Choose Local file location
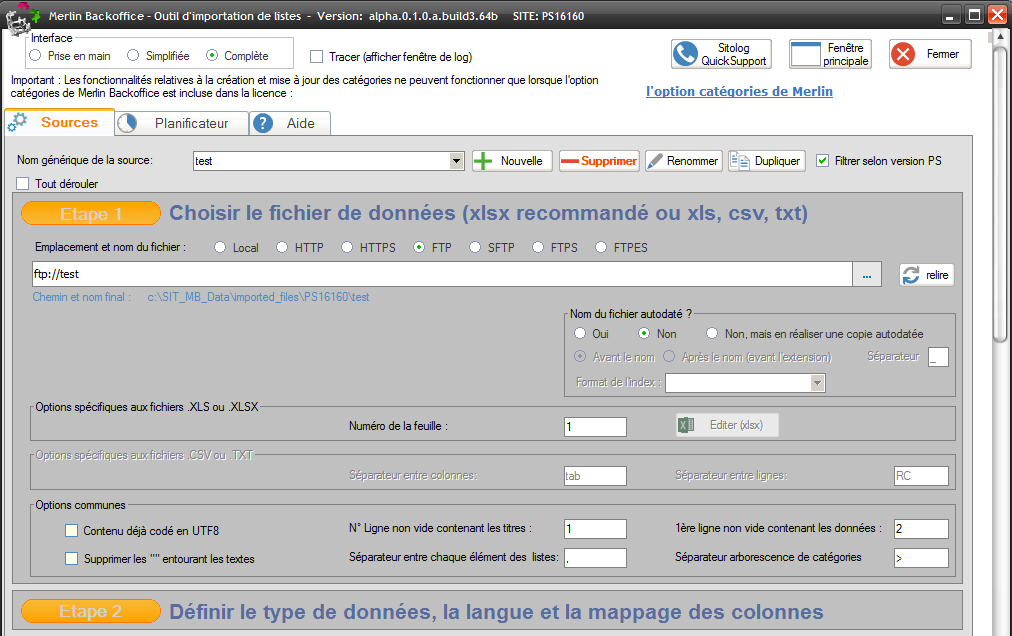The image size is (1012, 636). tap(220, 247)
